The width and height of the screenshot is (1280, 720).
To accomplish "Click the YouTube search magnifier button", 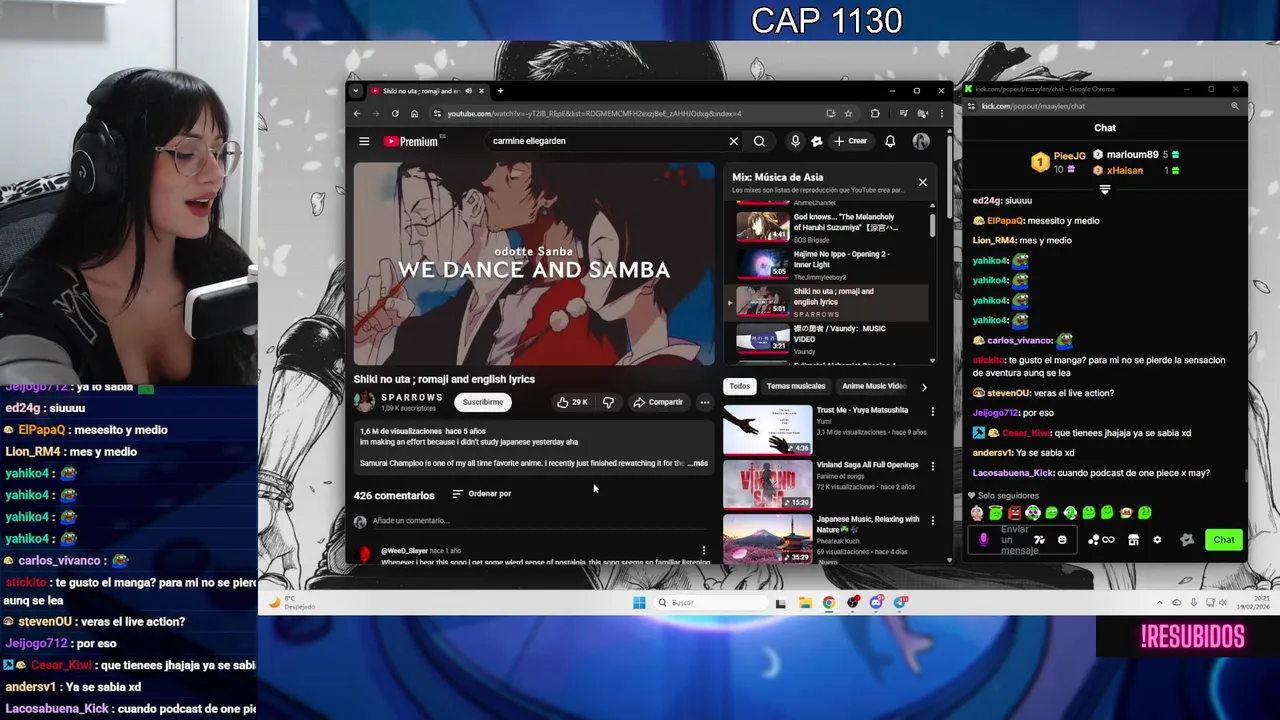I will (x=759, y=141).
